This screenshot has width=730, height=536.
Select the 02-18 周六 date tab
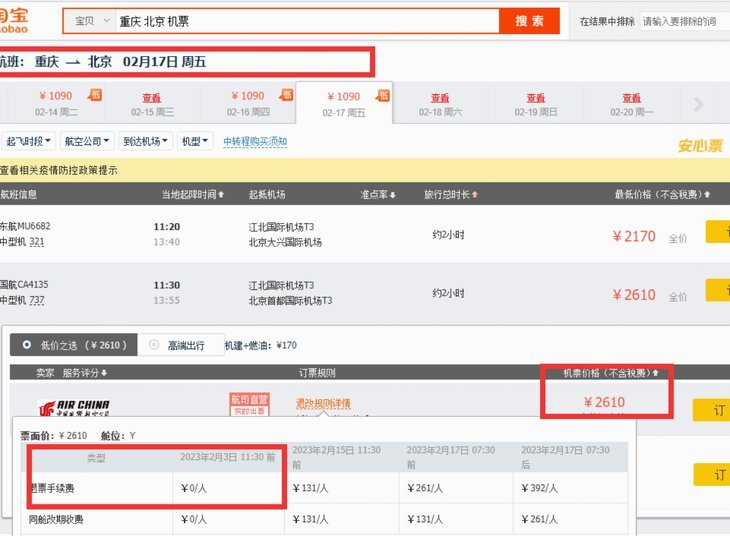click(x=440, y=104)
